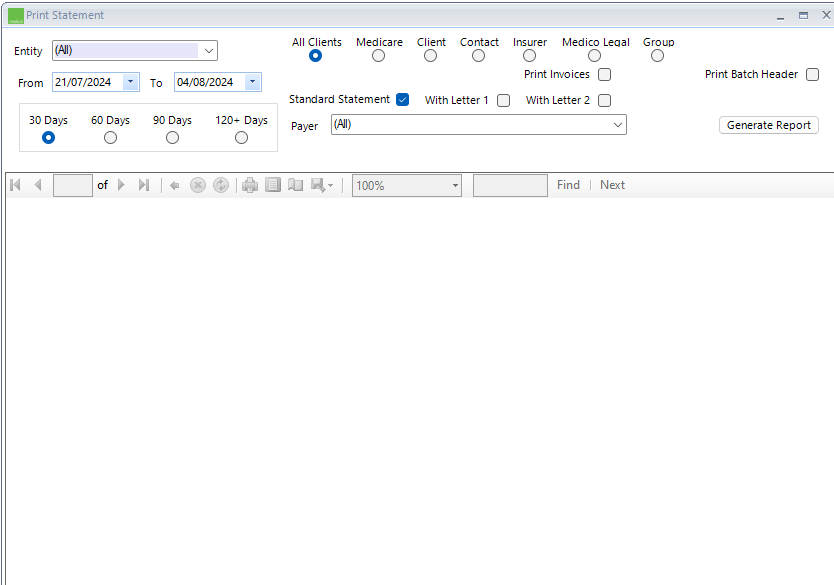Select Insurer radio option
834x585 pixels.
click(529, 56)
